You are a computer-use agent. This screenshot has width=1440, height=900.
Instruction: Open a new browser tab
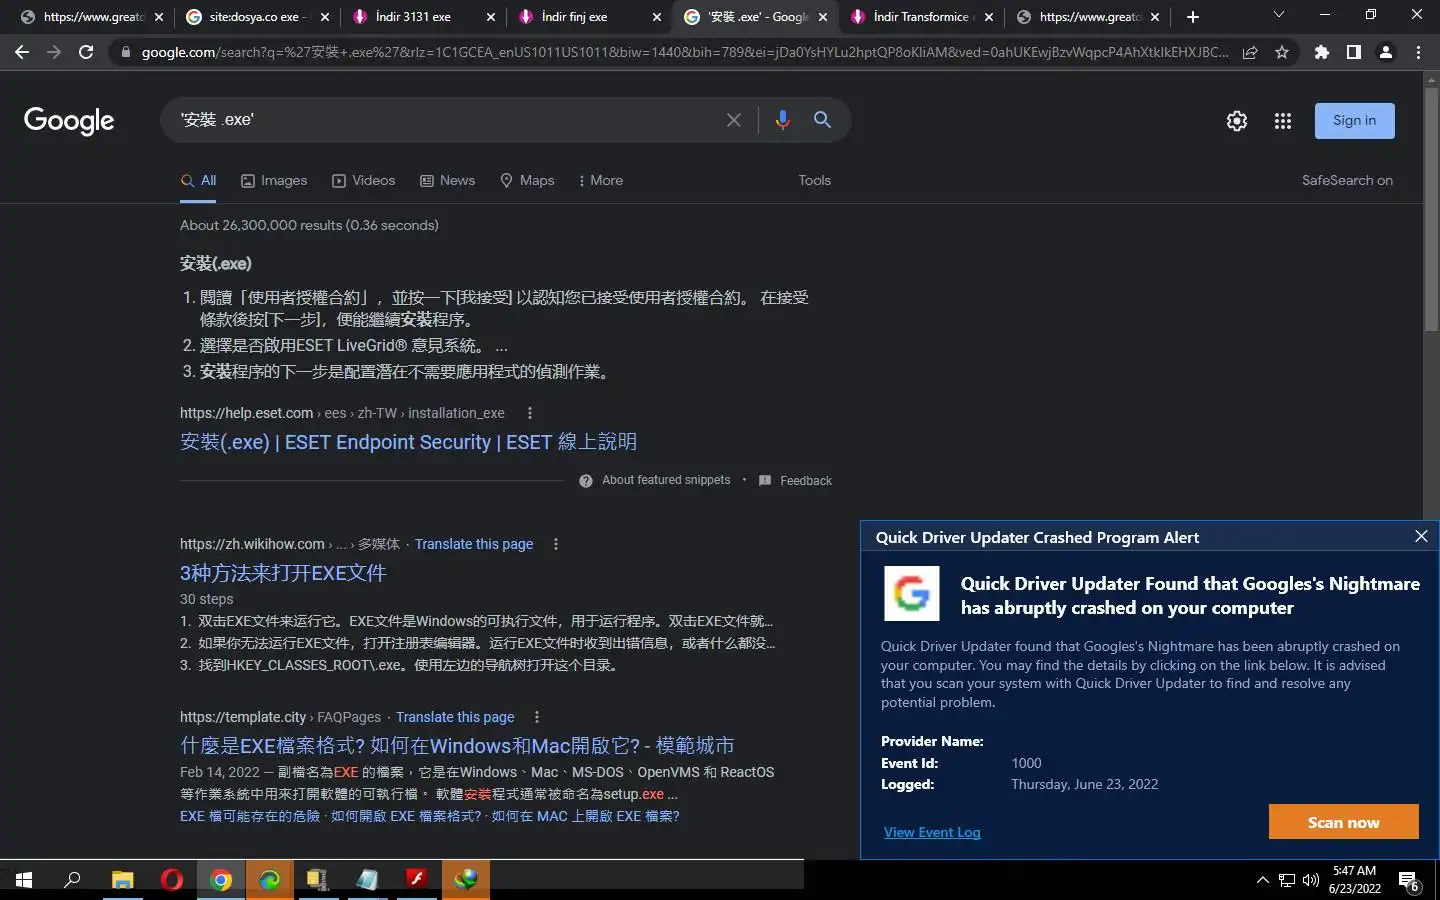click(x=1193, y=17)
